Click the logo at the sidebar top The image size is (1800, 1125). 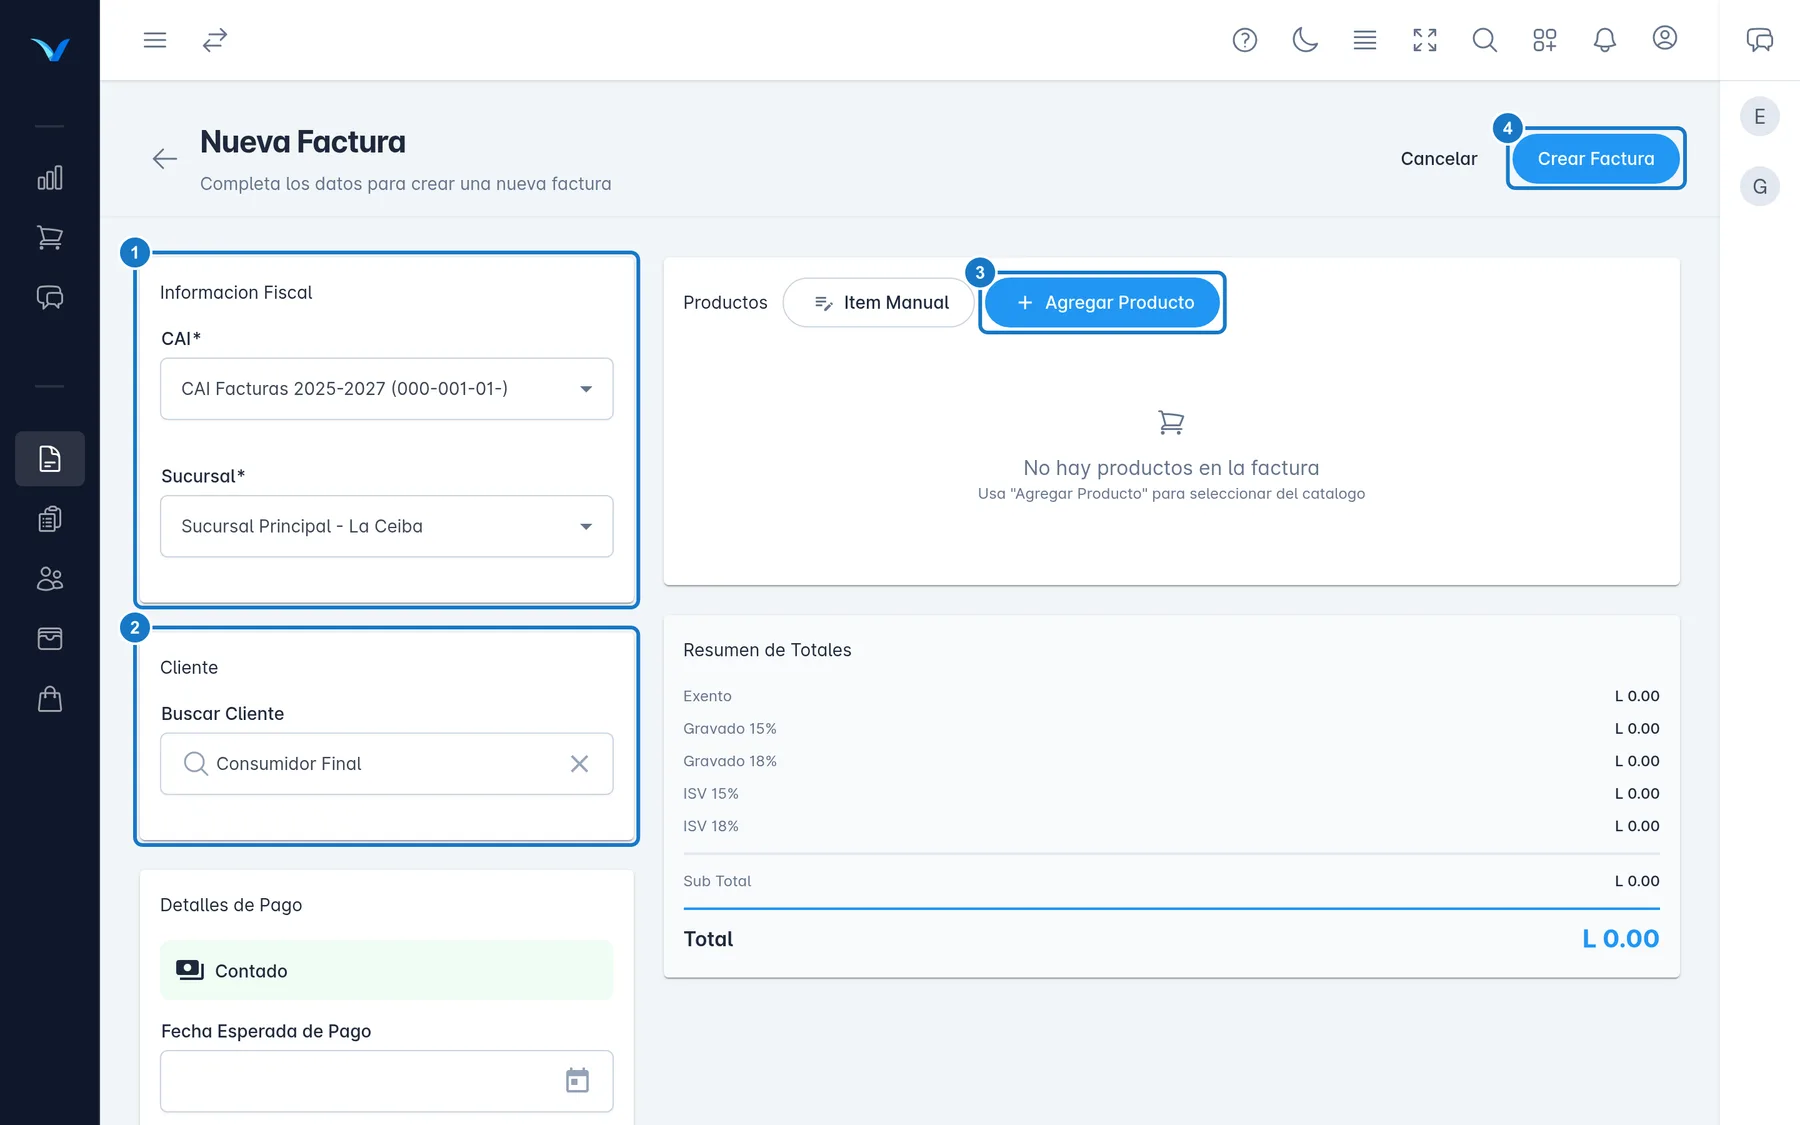[50, 49]
